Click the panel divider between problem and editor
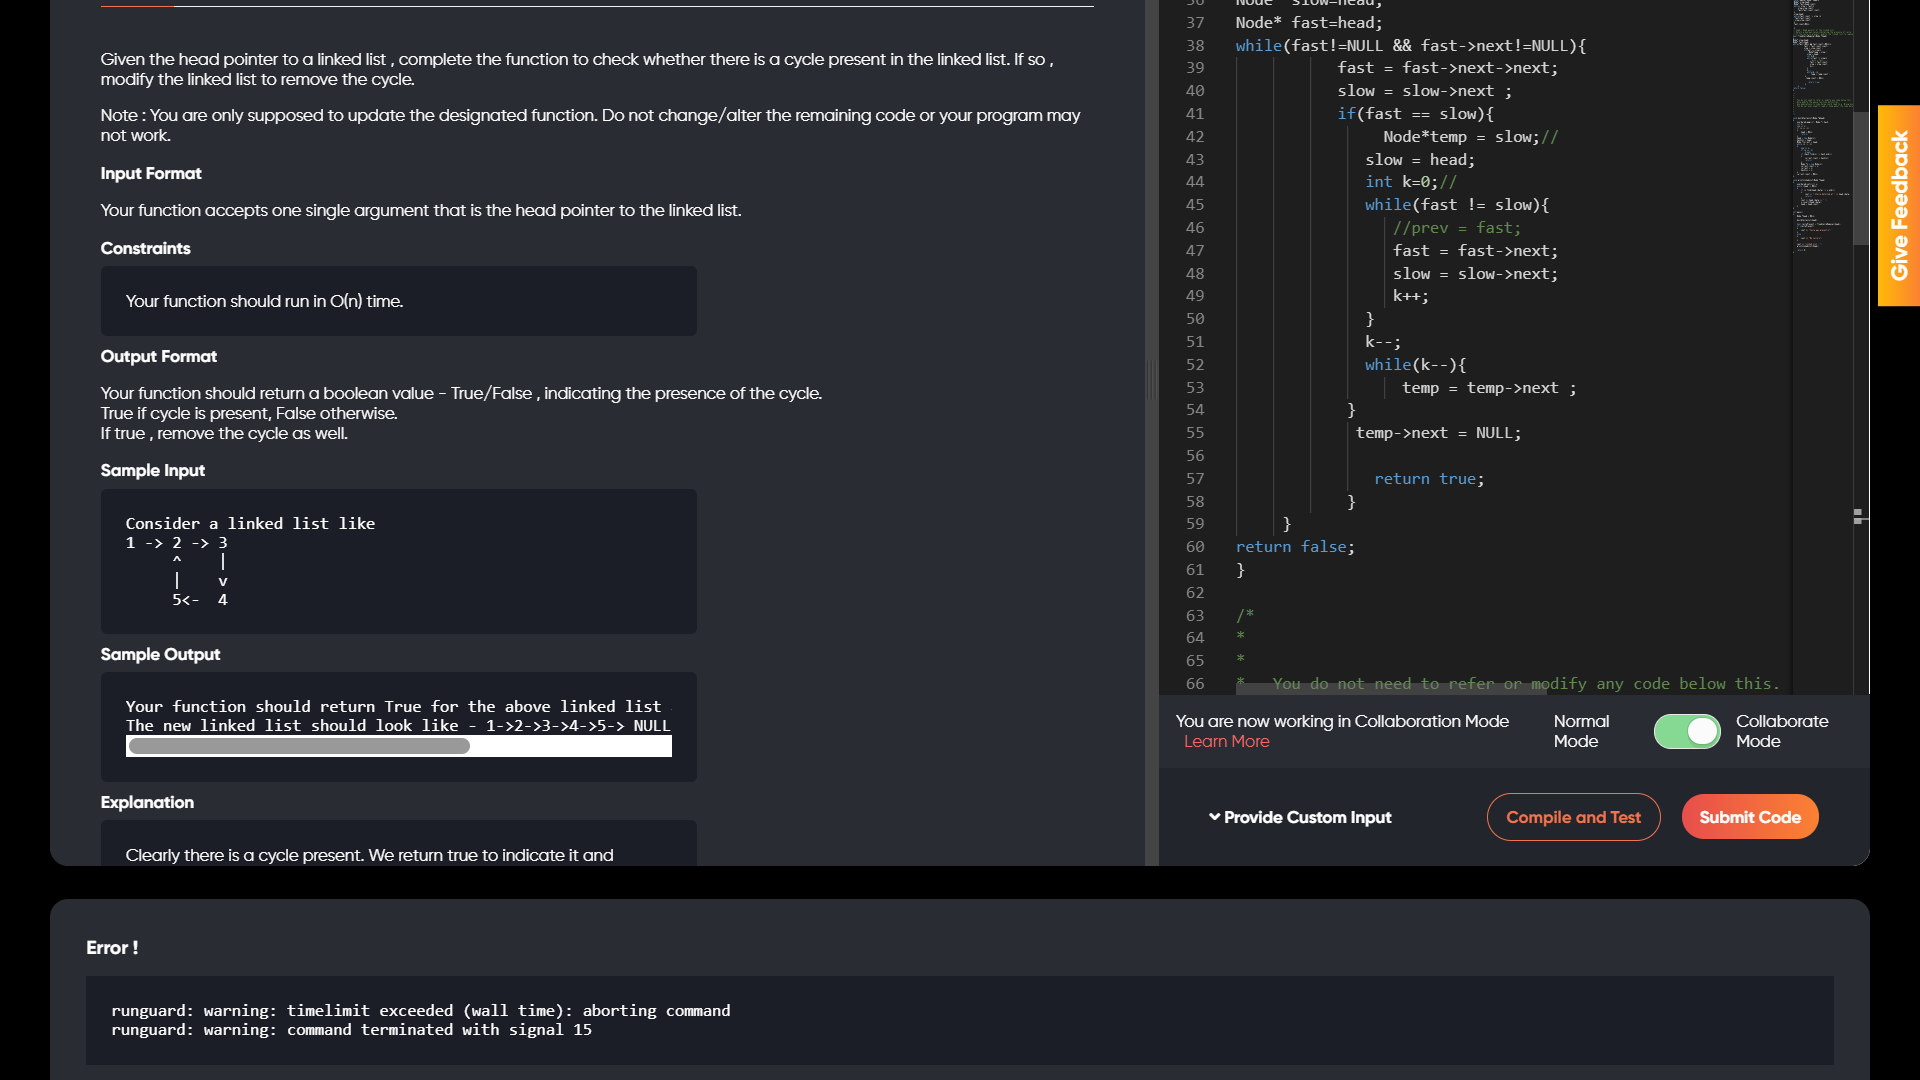Viewport: 1920px width, 1080px height. (x=1151, y=380)
